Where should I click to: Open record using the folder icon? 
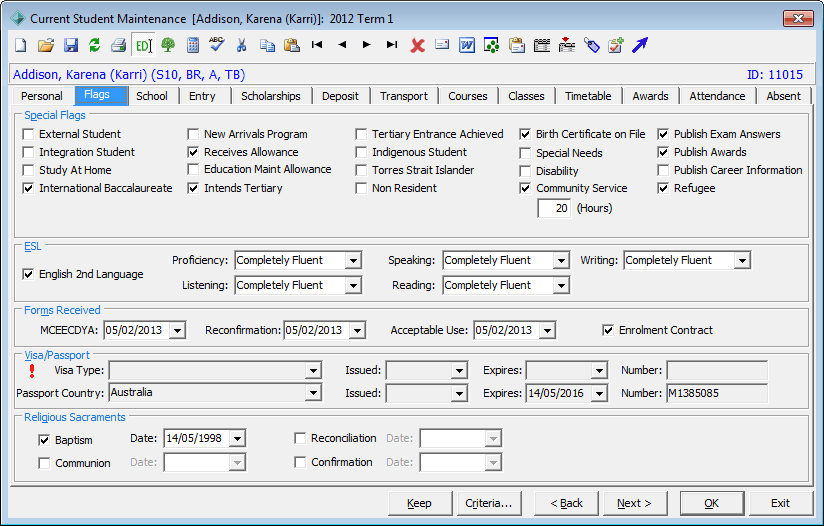[x=46, y=45]
